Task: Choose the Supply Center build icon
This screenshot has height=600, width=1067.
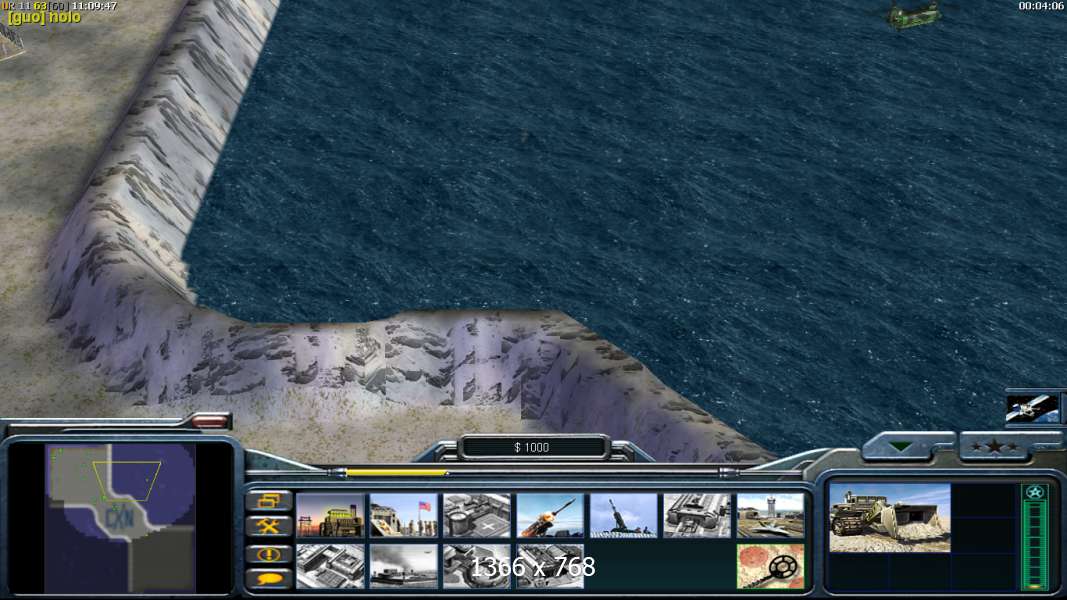Action: point(477,515)
